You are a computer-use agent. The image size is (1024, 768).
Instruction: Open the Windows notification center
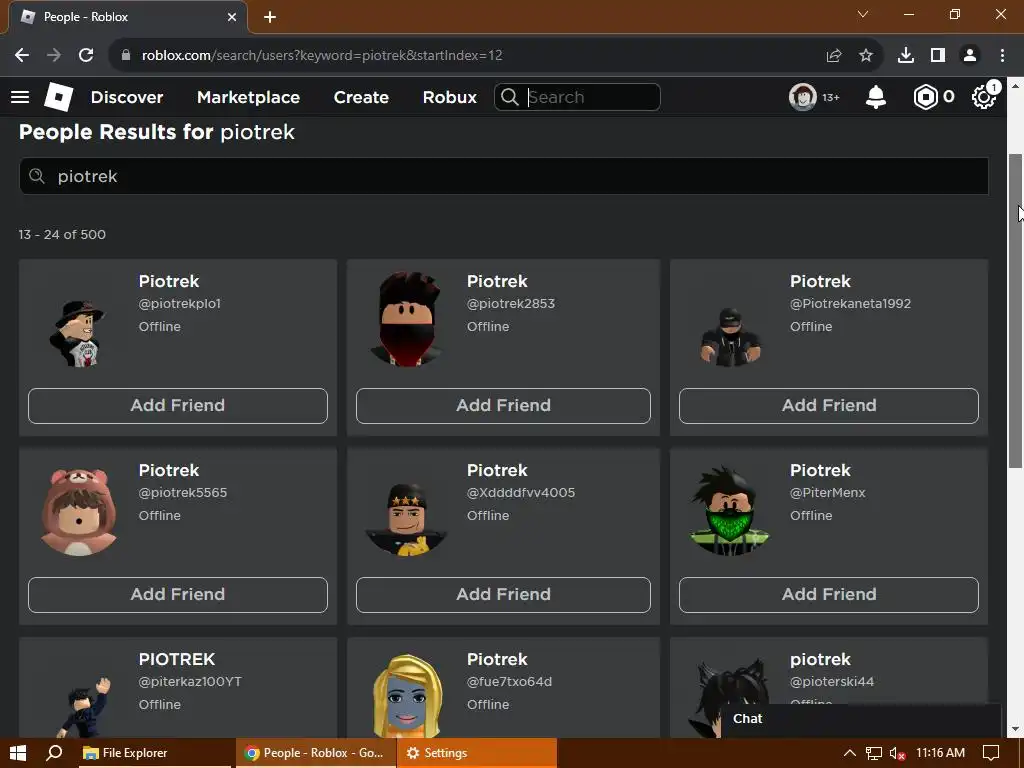click(x=991, y=753)
